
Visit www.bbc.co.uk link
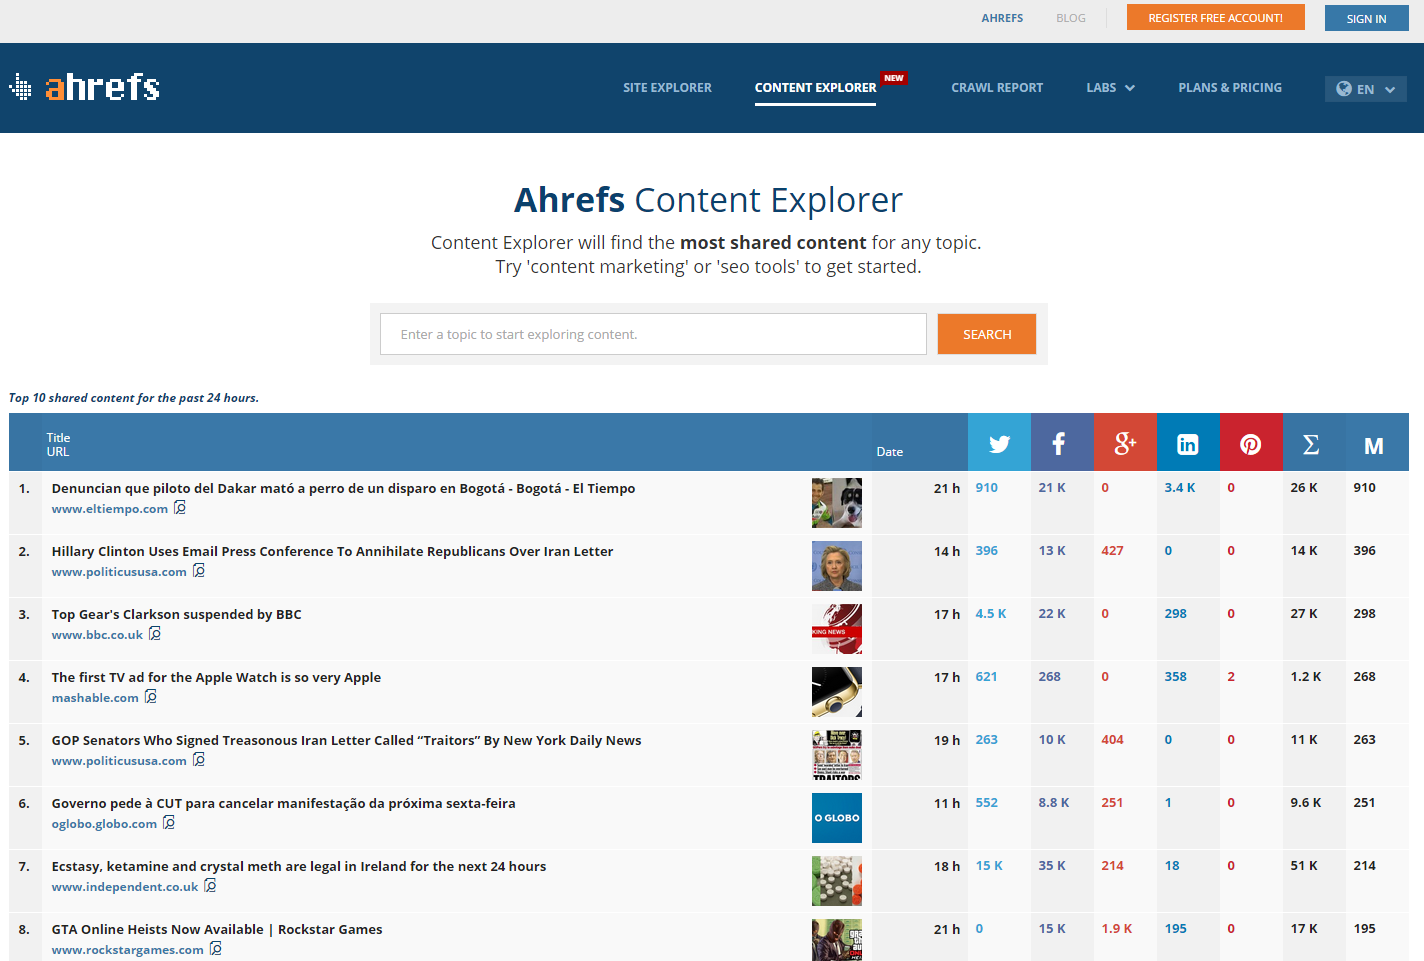[98, 635]
